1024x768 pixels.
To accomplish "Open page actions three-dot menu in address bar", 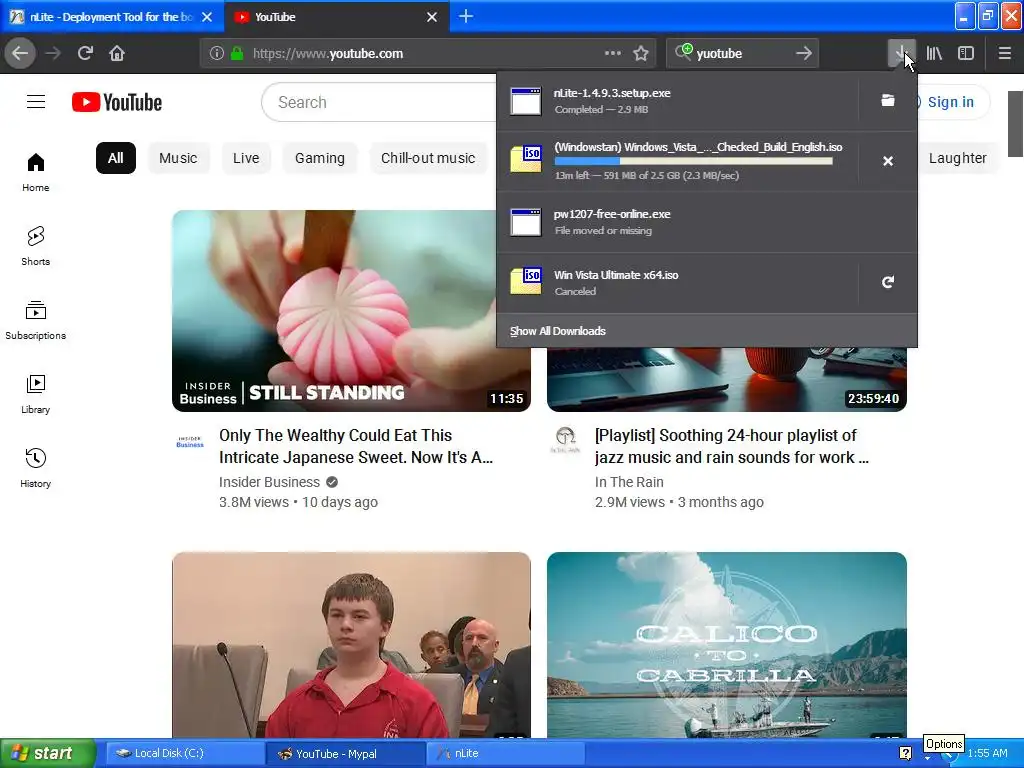I will coord(613,54).
